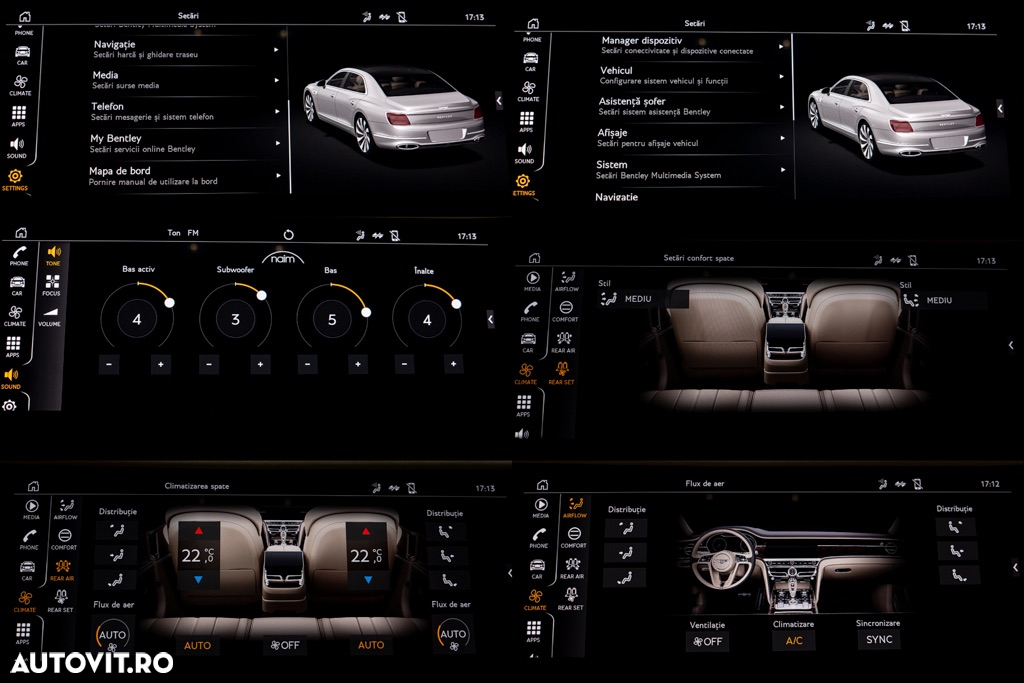Image resolution: width=1024 pixels, height=683 pixels.
Task: Expand the Telefon settings row arrow
Action: pos(278,112)
